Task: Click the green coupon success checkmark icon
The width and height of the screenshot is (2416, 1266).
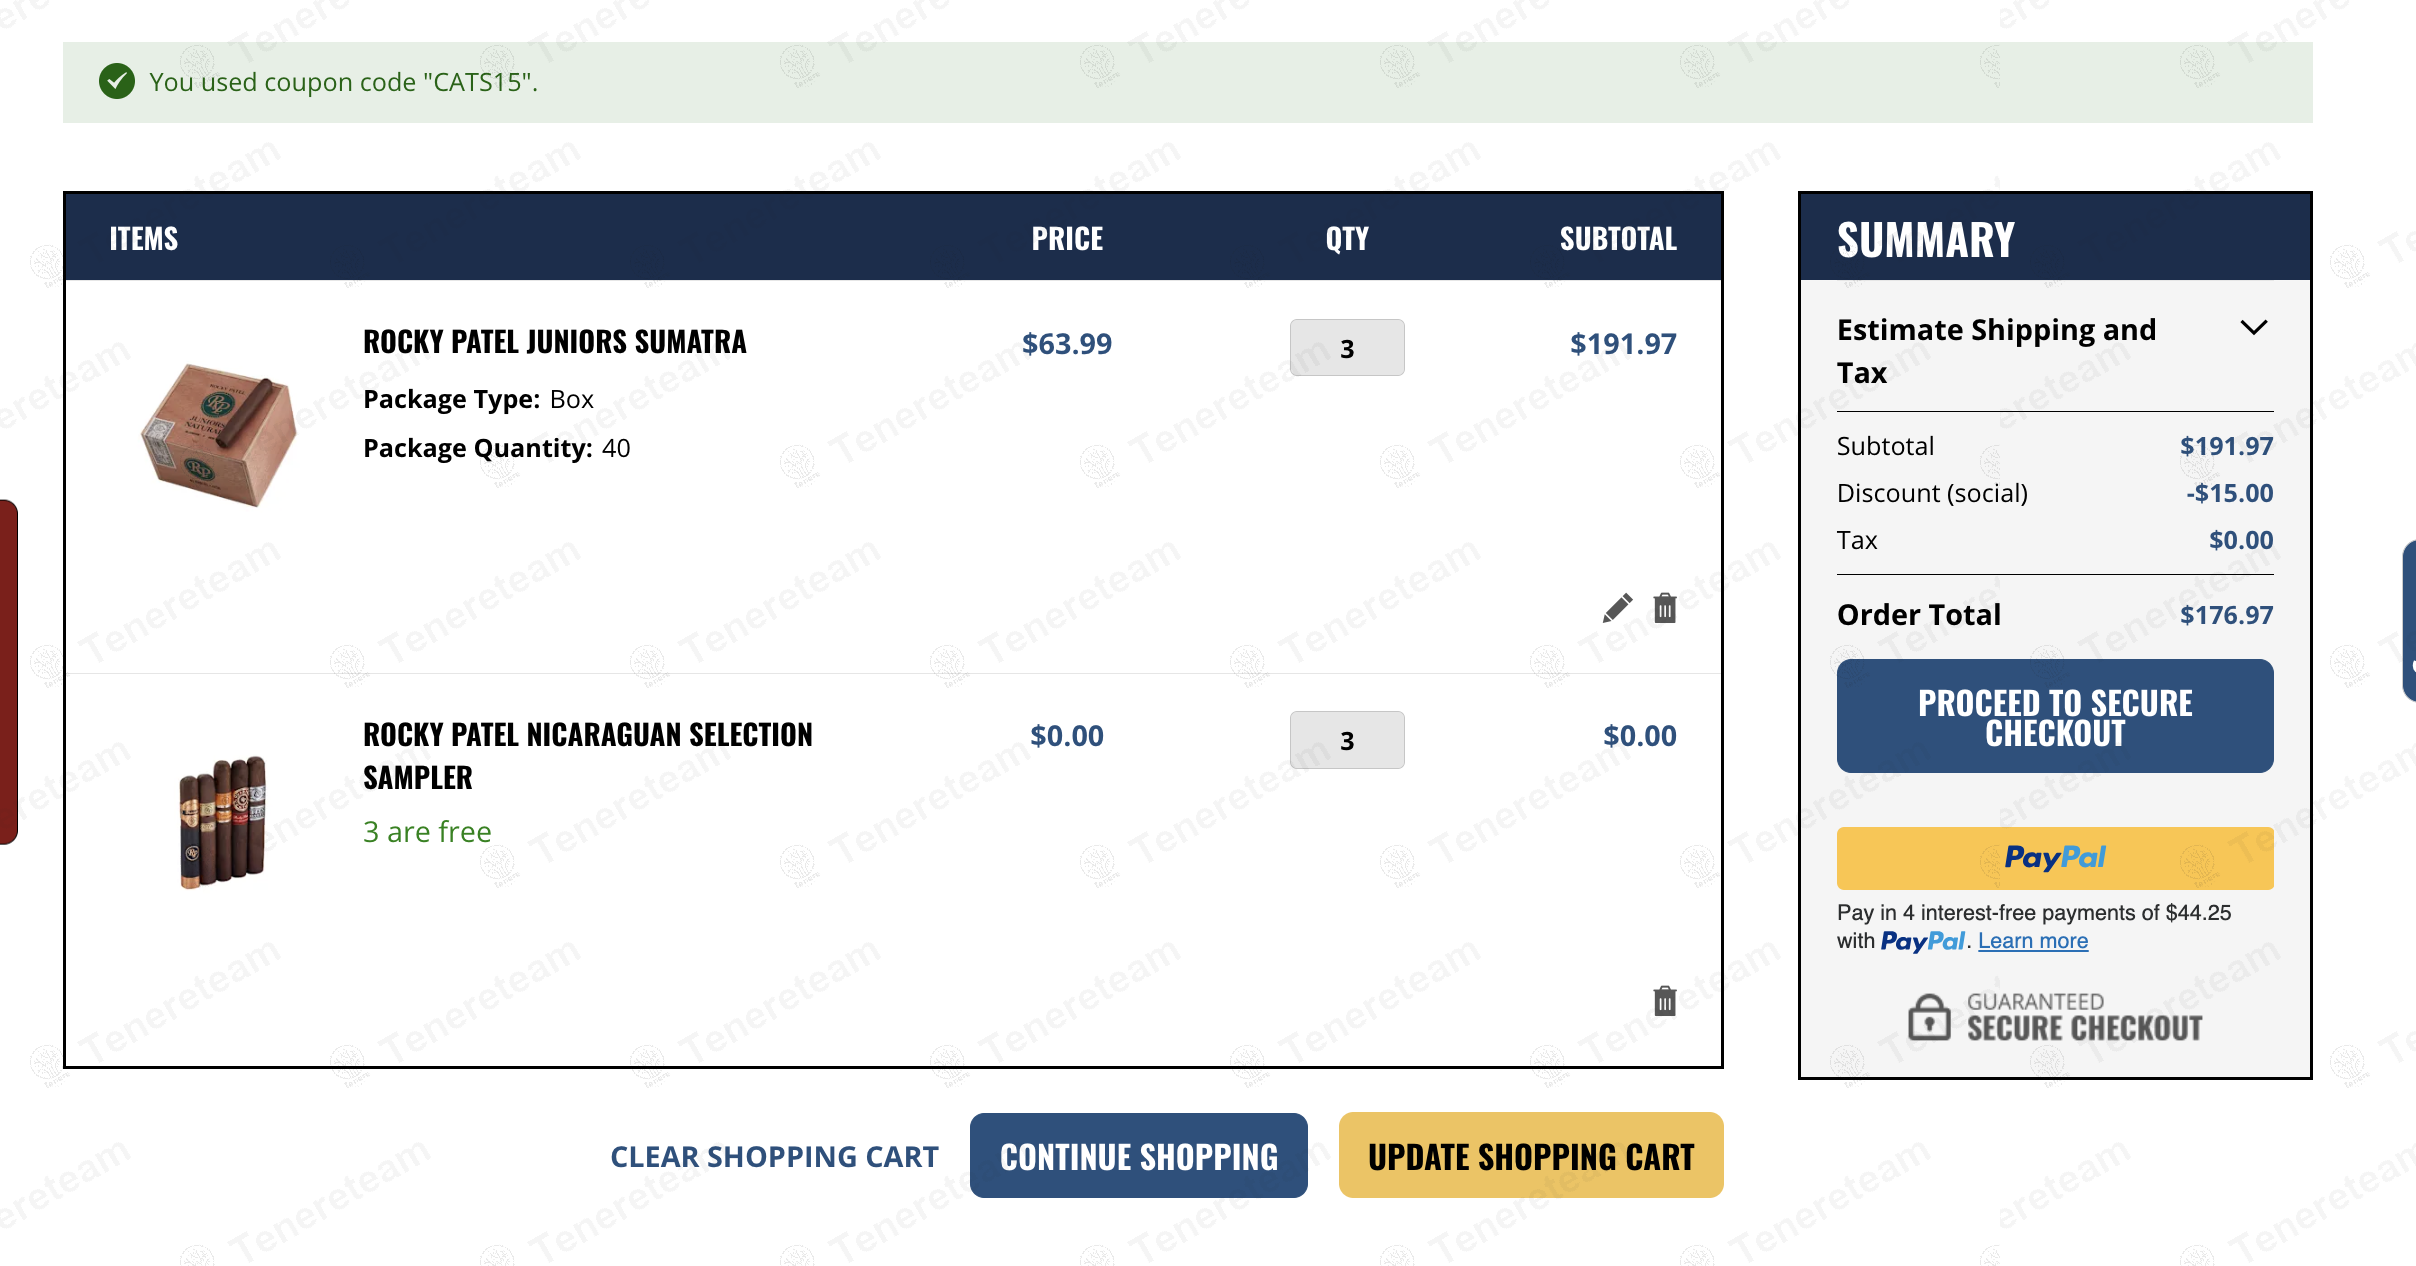Action: (x=117, y=81)
